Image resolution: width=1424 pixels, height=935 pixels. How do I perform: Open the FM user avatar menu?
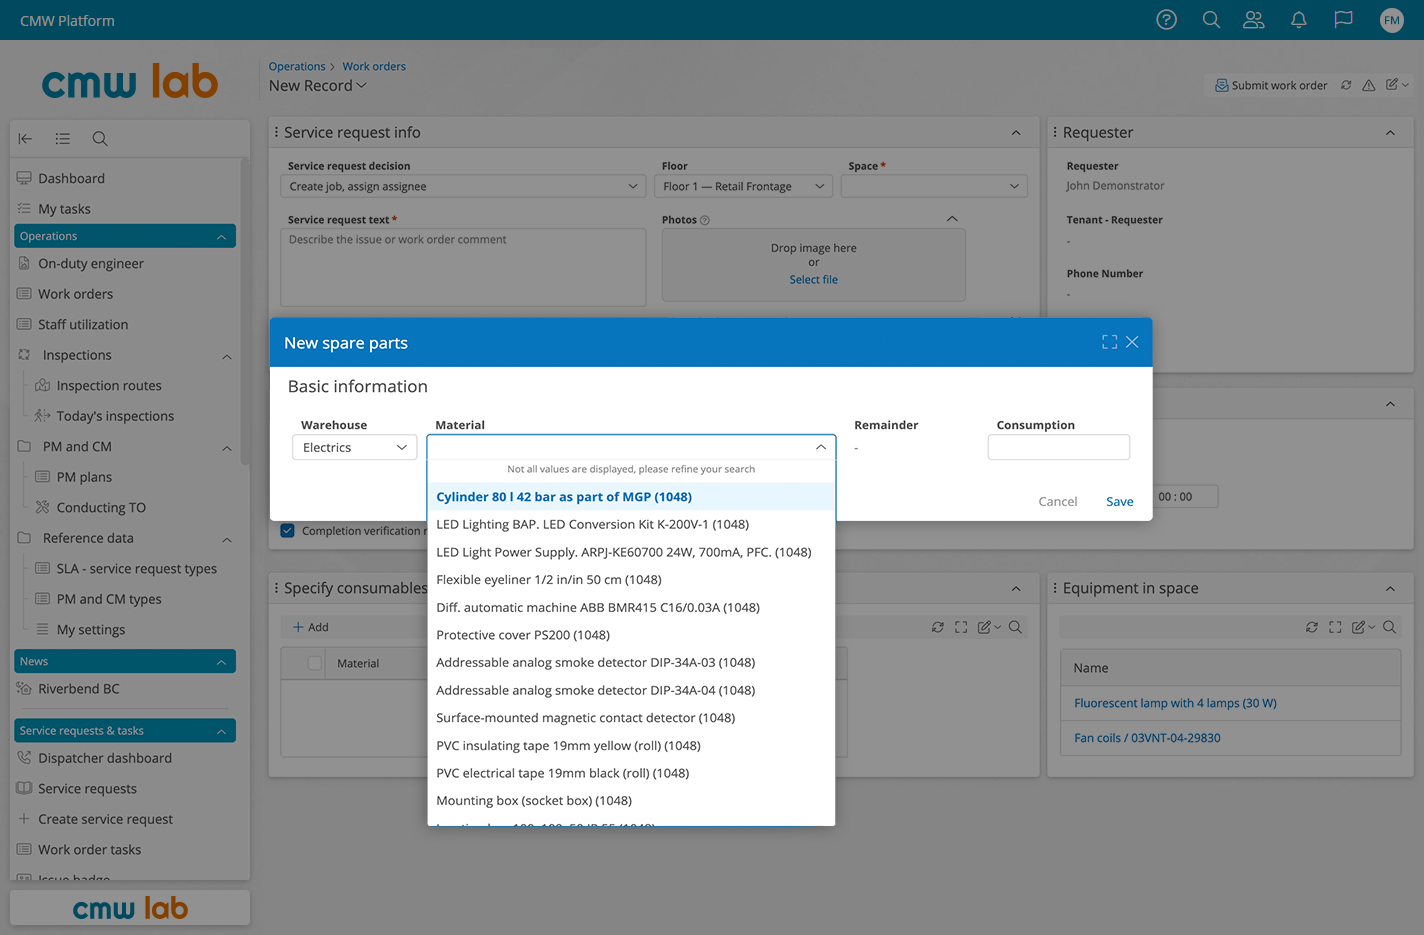tap(1391, 20)
